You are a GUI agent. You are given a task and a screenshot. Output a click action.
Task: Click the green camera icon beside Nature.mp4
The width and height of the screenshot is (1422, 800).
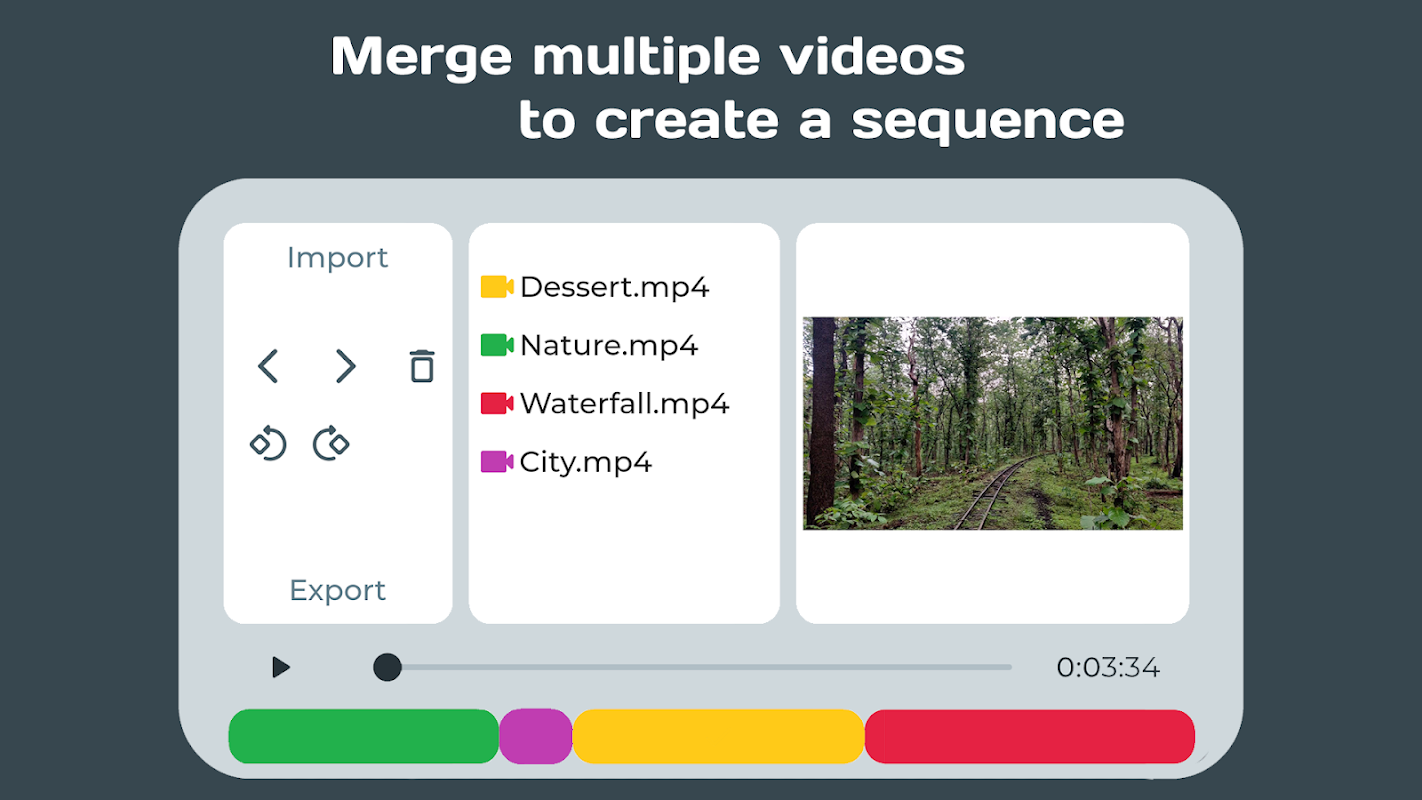pyautogui.click(x=497, y=345)
